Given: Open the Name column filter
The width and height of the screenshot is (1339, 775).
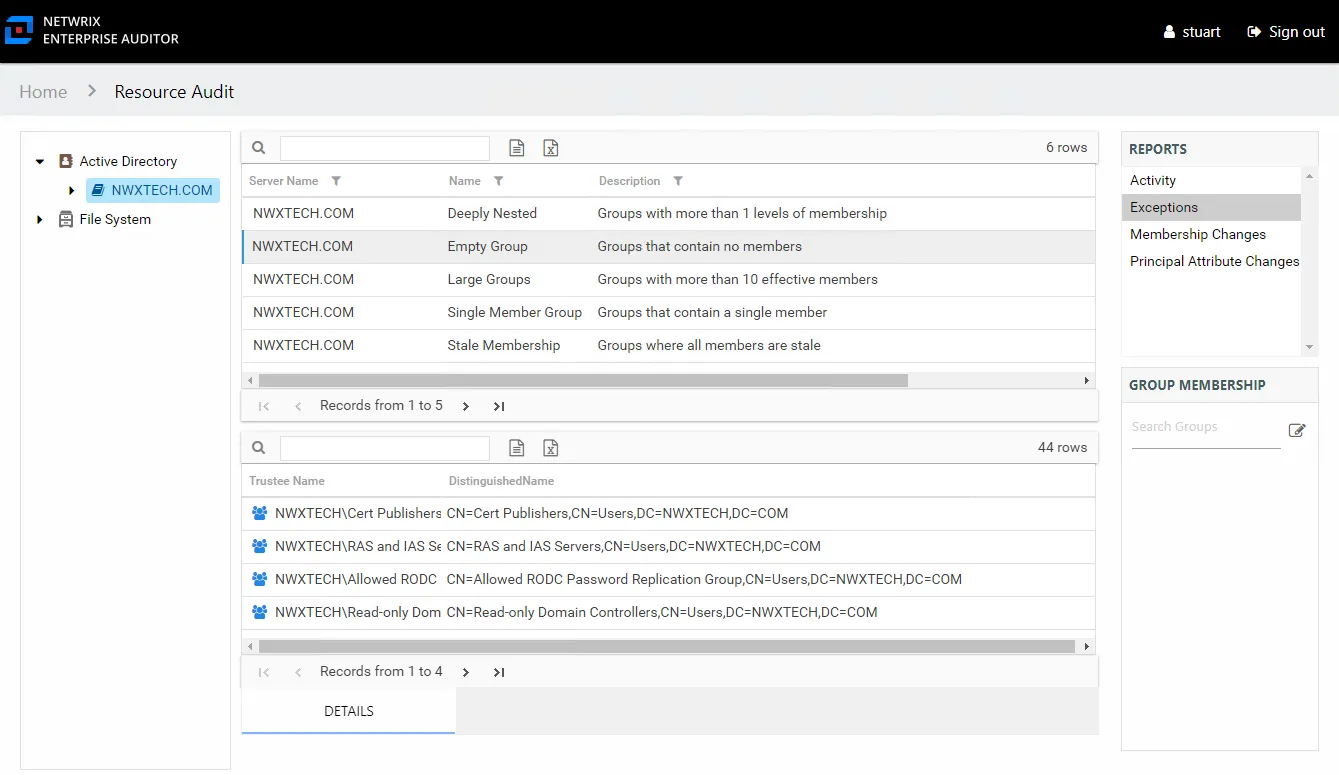Looking at the screenshot, I should click(x=498, y=181).
